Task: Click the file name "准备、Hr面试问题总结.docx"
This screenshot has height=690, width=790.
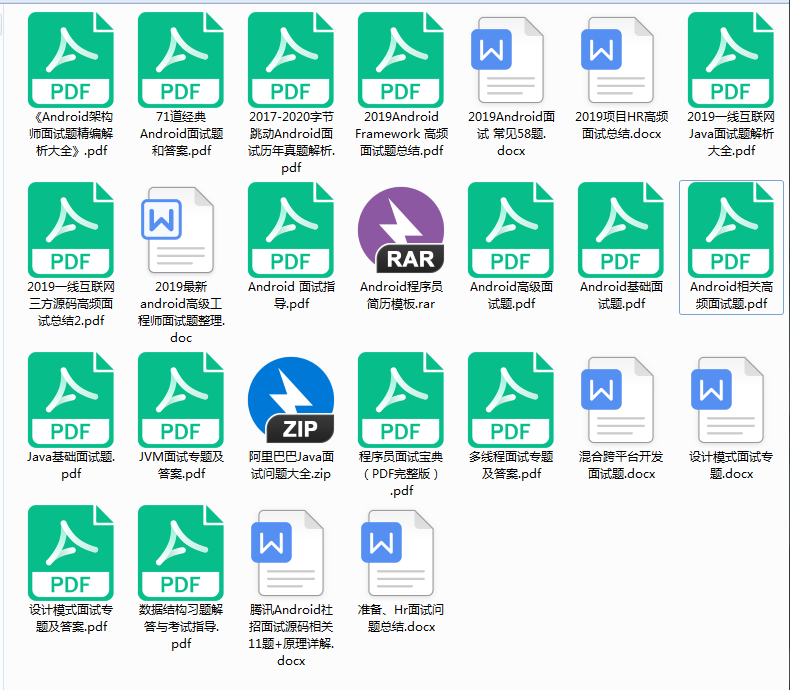Action: pyautogui.click(x=401, y=618)
